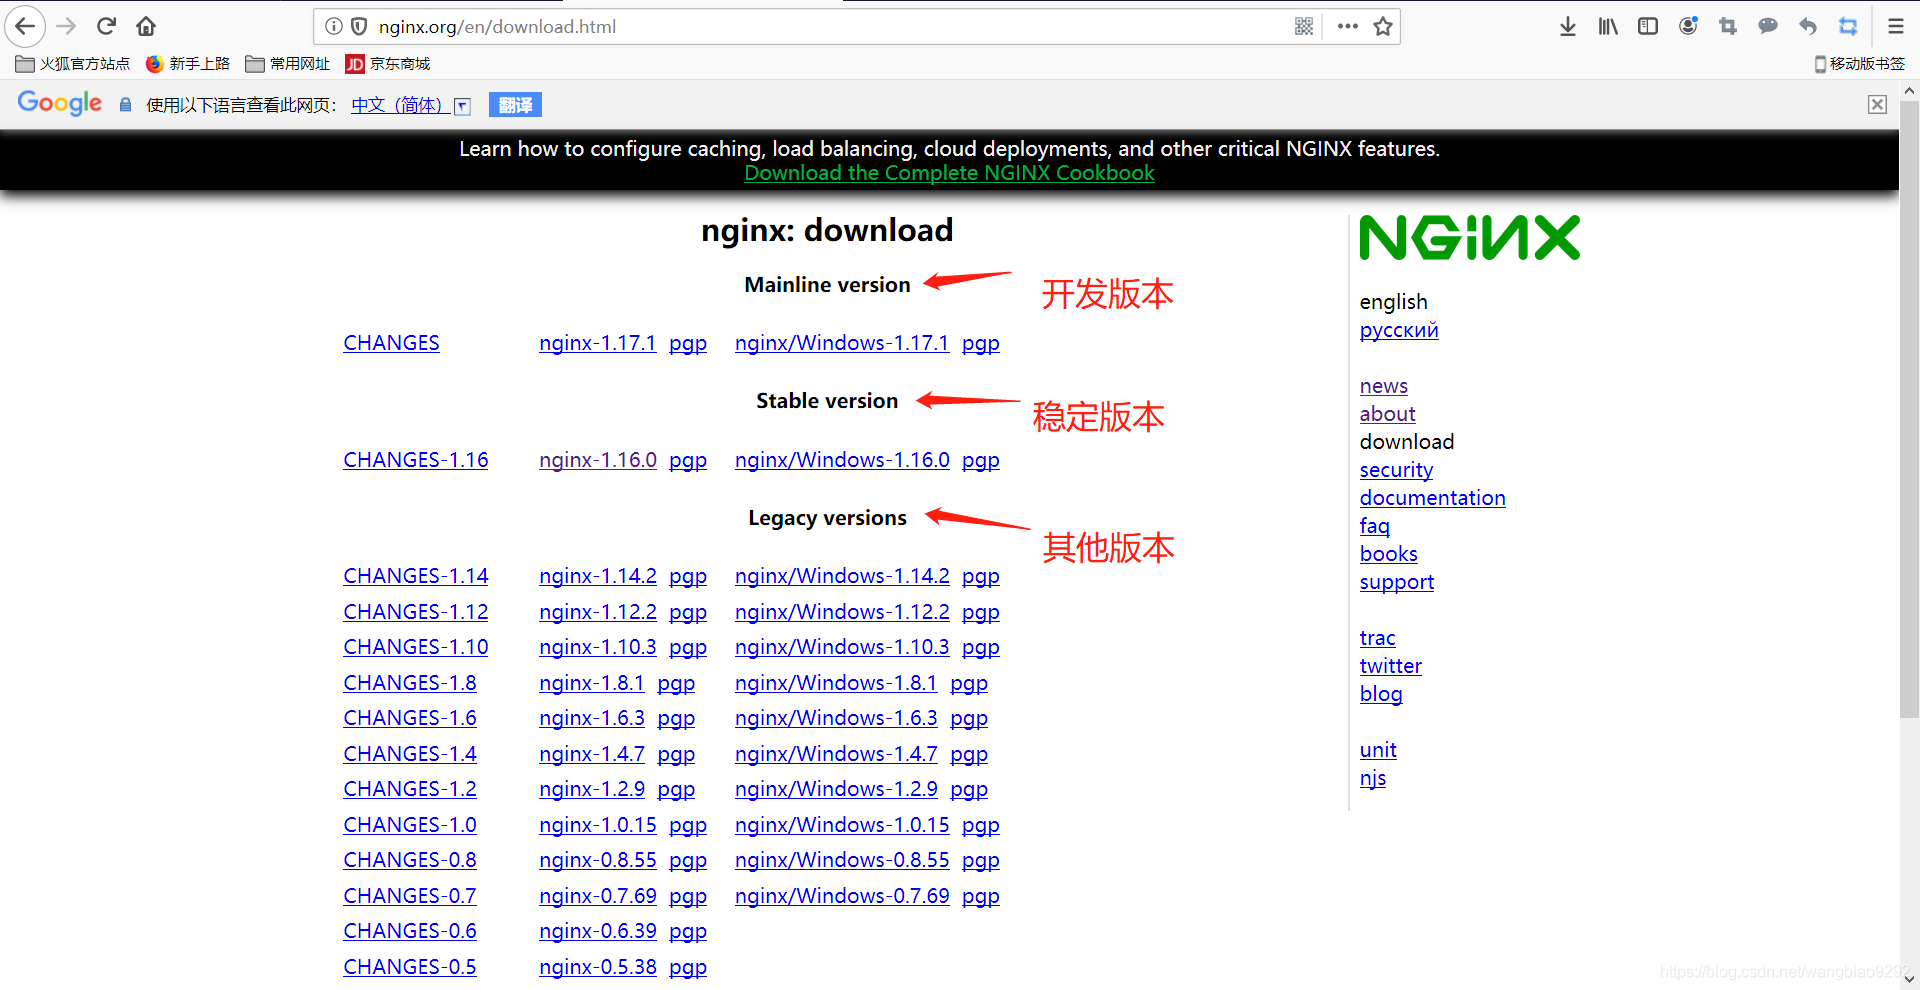
Task: Close the Google translate bar
Action: [1878, 105]
